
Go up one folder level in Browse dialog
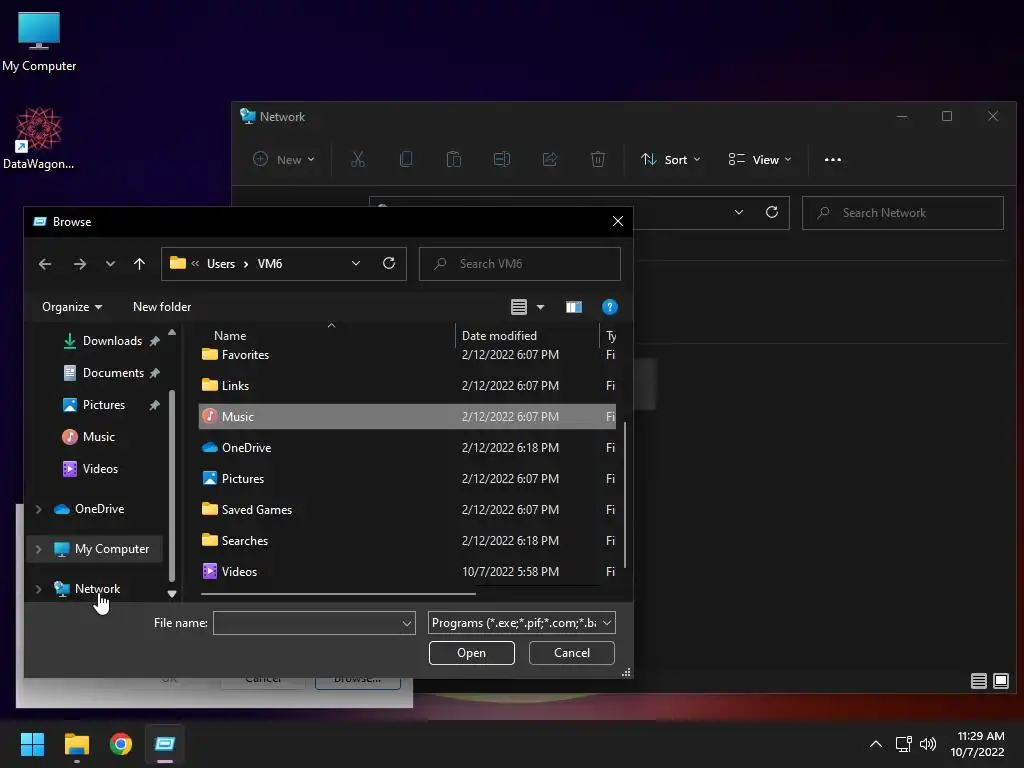pos(139,264)
